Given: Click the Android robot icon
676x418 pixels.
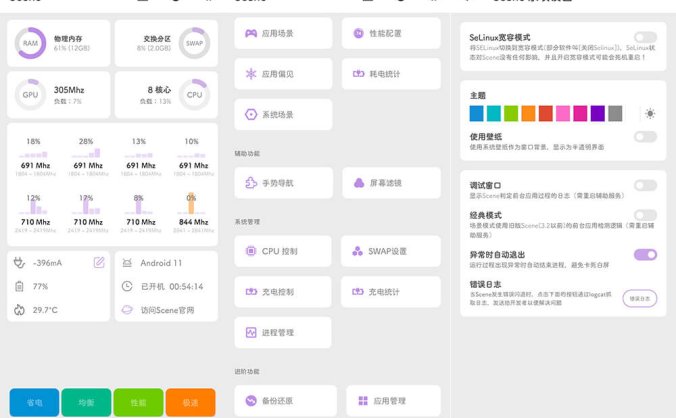Looking at the screenshot, I should [127, 262].
